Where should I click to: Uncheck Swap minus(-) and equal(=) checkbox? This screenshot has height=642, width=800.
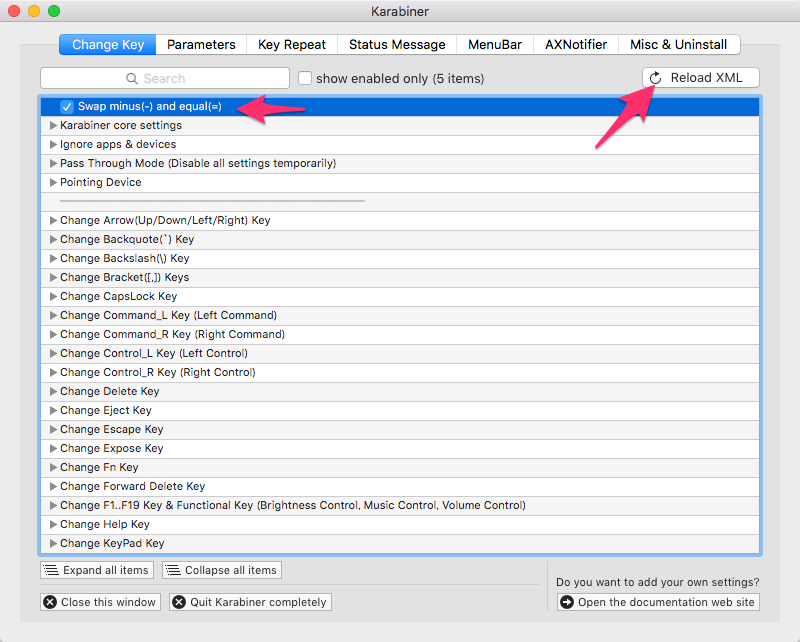[67, 107]
